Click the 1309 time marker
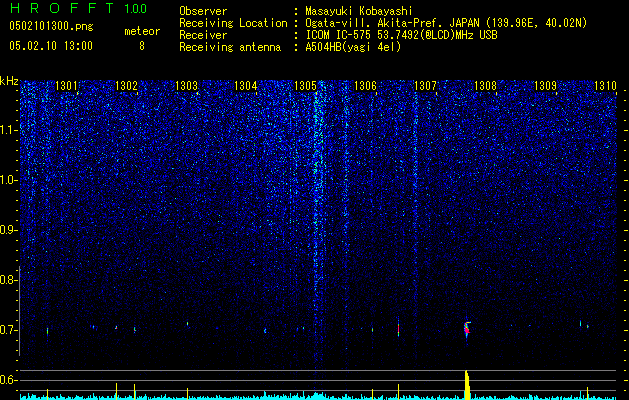Viewport: 629px width, 400px height. (545, 85)
